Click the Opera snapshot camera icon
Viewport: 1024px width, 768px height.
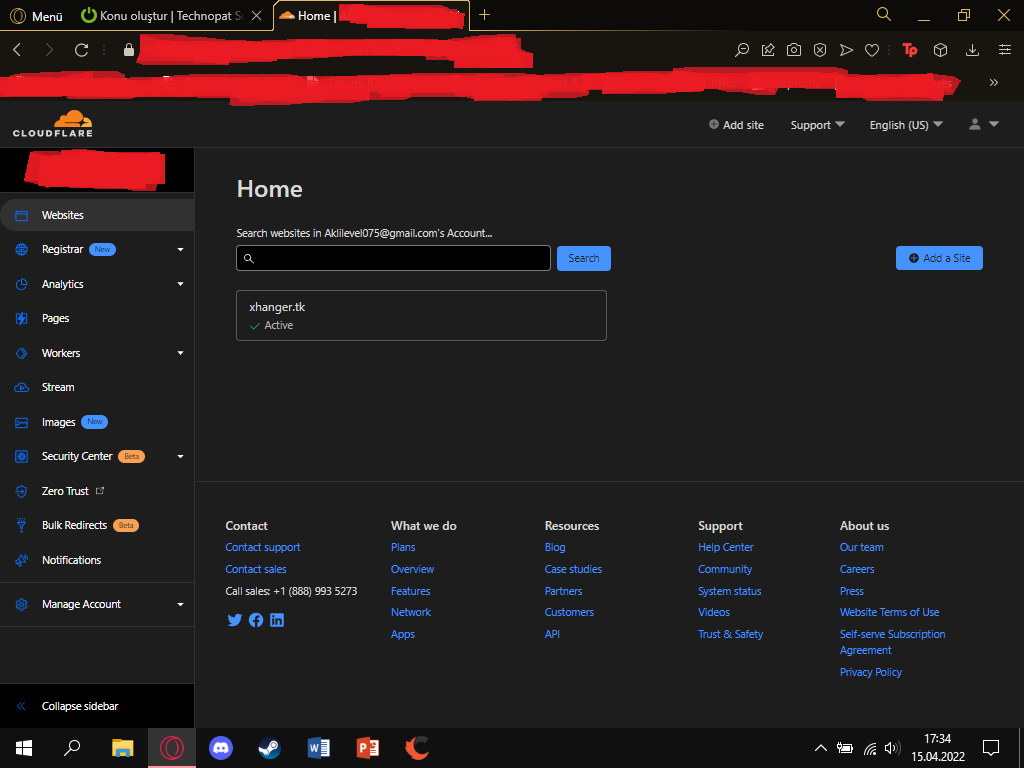coord(793,50)
